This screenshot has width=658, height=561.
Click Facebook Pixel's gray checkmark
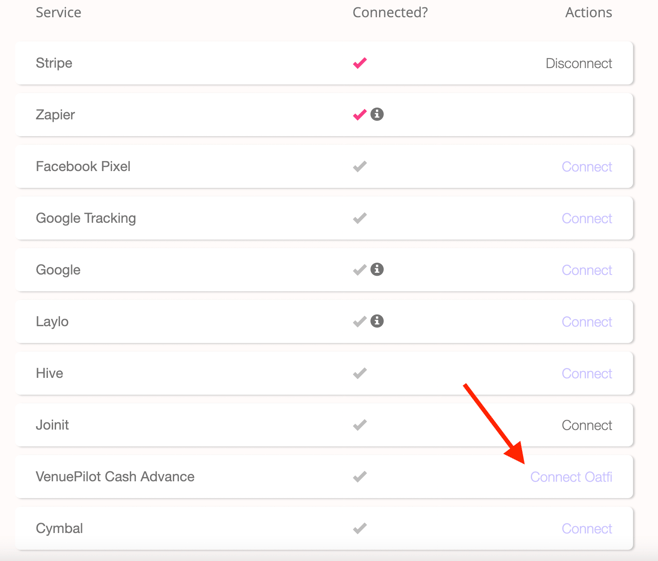coord(360,167)
